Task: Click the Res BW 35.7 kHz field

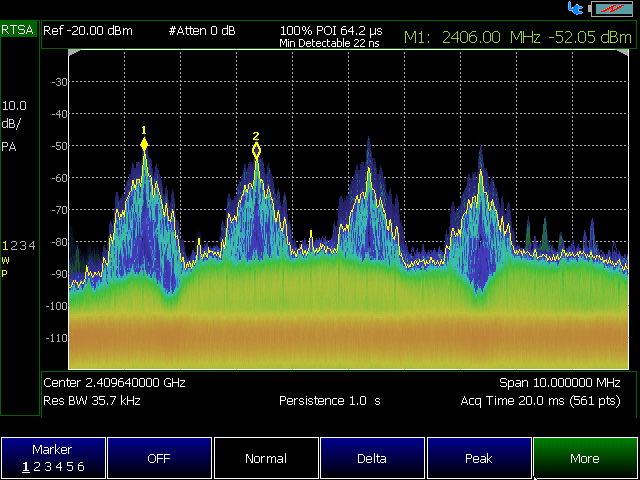Action: (x=92, y=401)
